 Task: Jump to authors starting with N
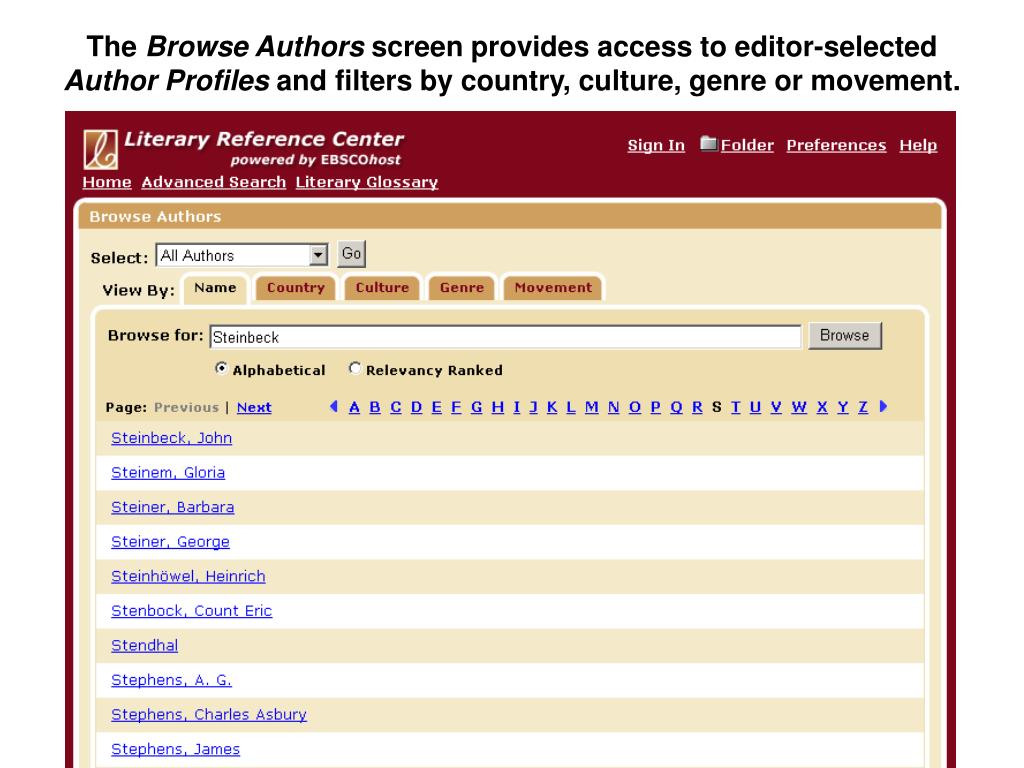pos(613,407)
